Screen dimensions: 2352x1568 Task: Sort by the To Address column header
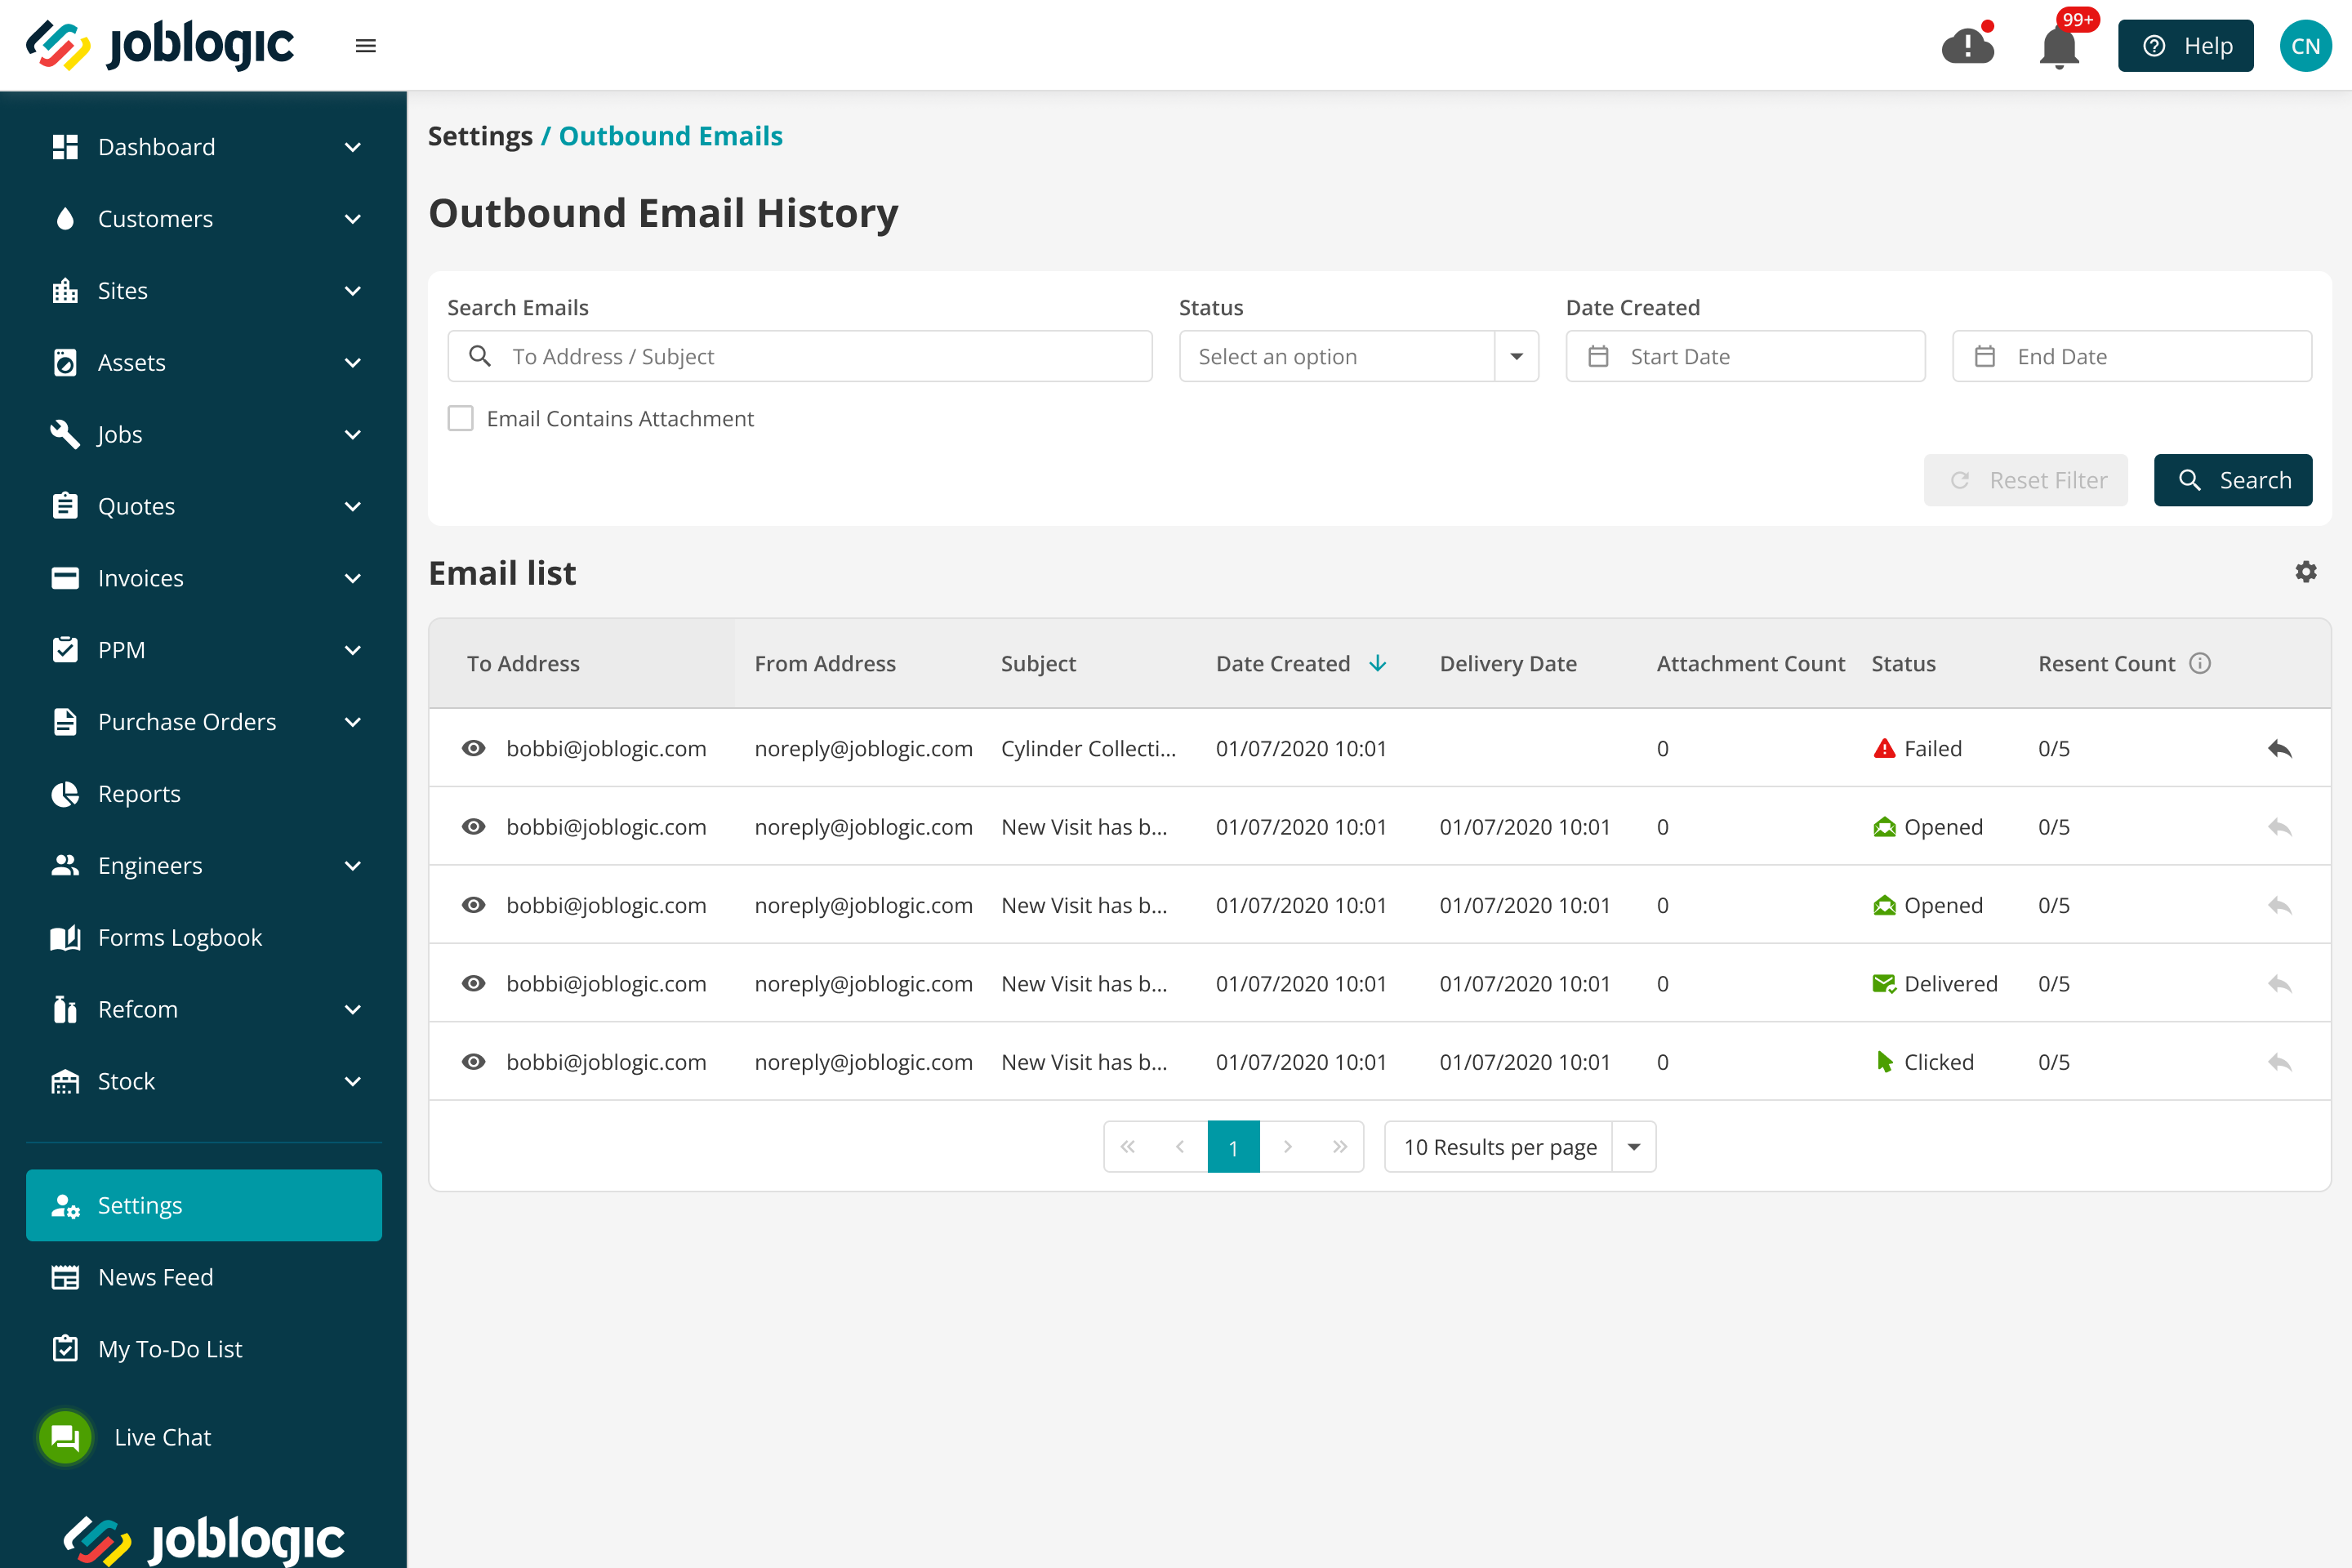[x=523, y=663]
